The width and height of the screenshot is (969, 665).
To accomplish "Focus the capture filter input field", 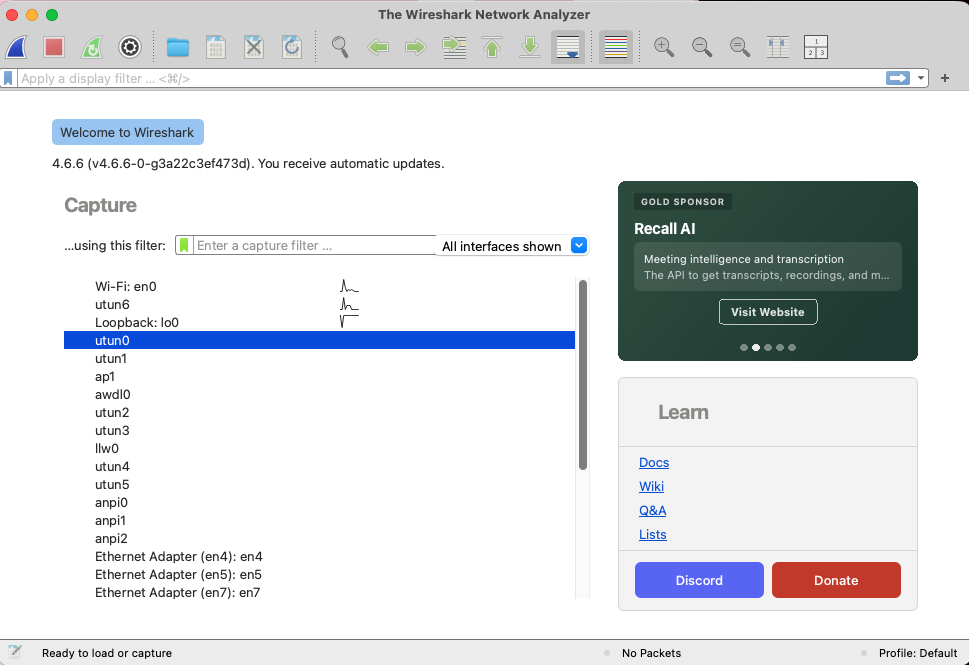I will [x=315, y=245].
